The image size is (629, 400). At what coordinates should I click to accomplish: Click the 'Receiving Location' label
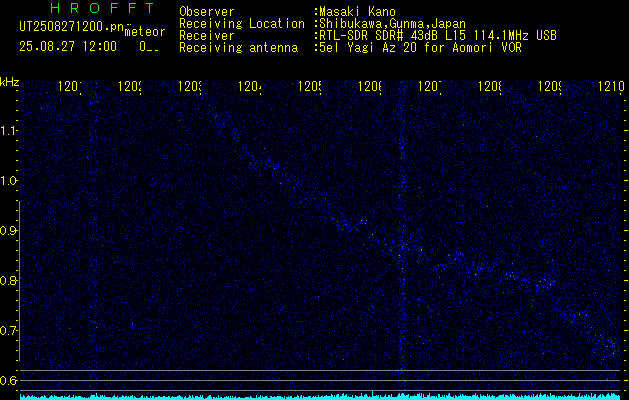[242, 24]
